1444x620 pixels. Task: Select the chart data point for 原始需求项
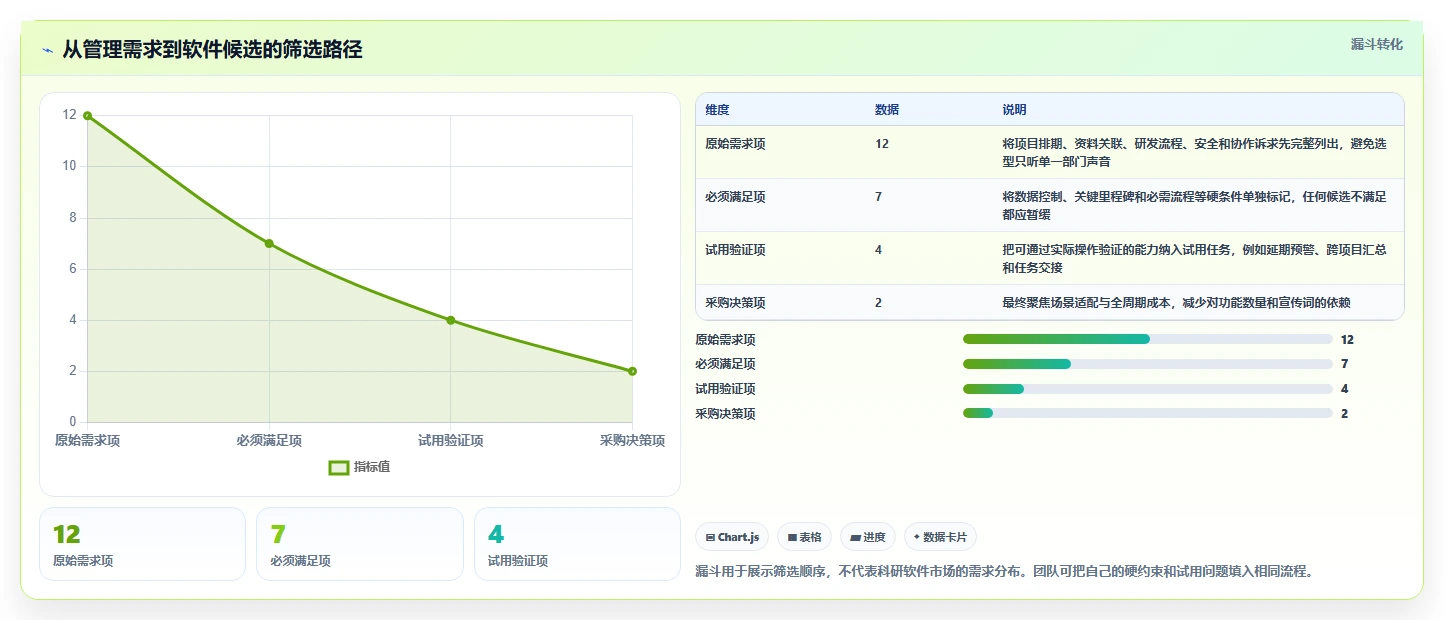coord(87,116)
